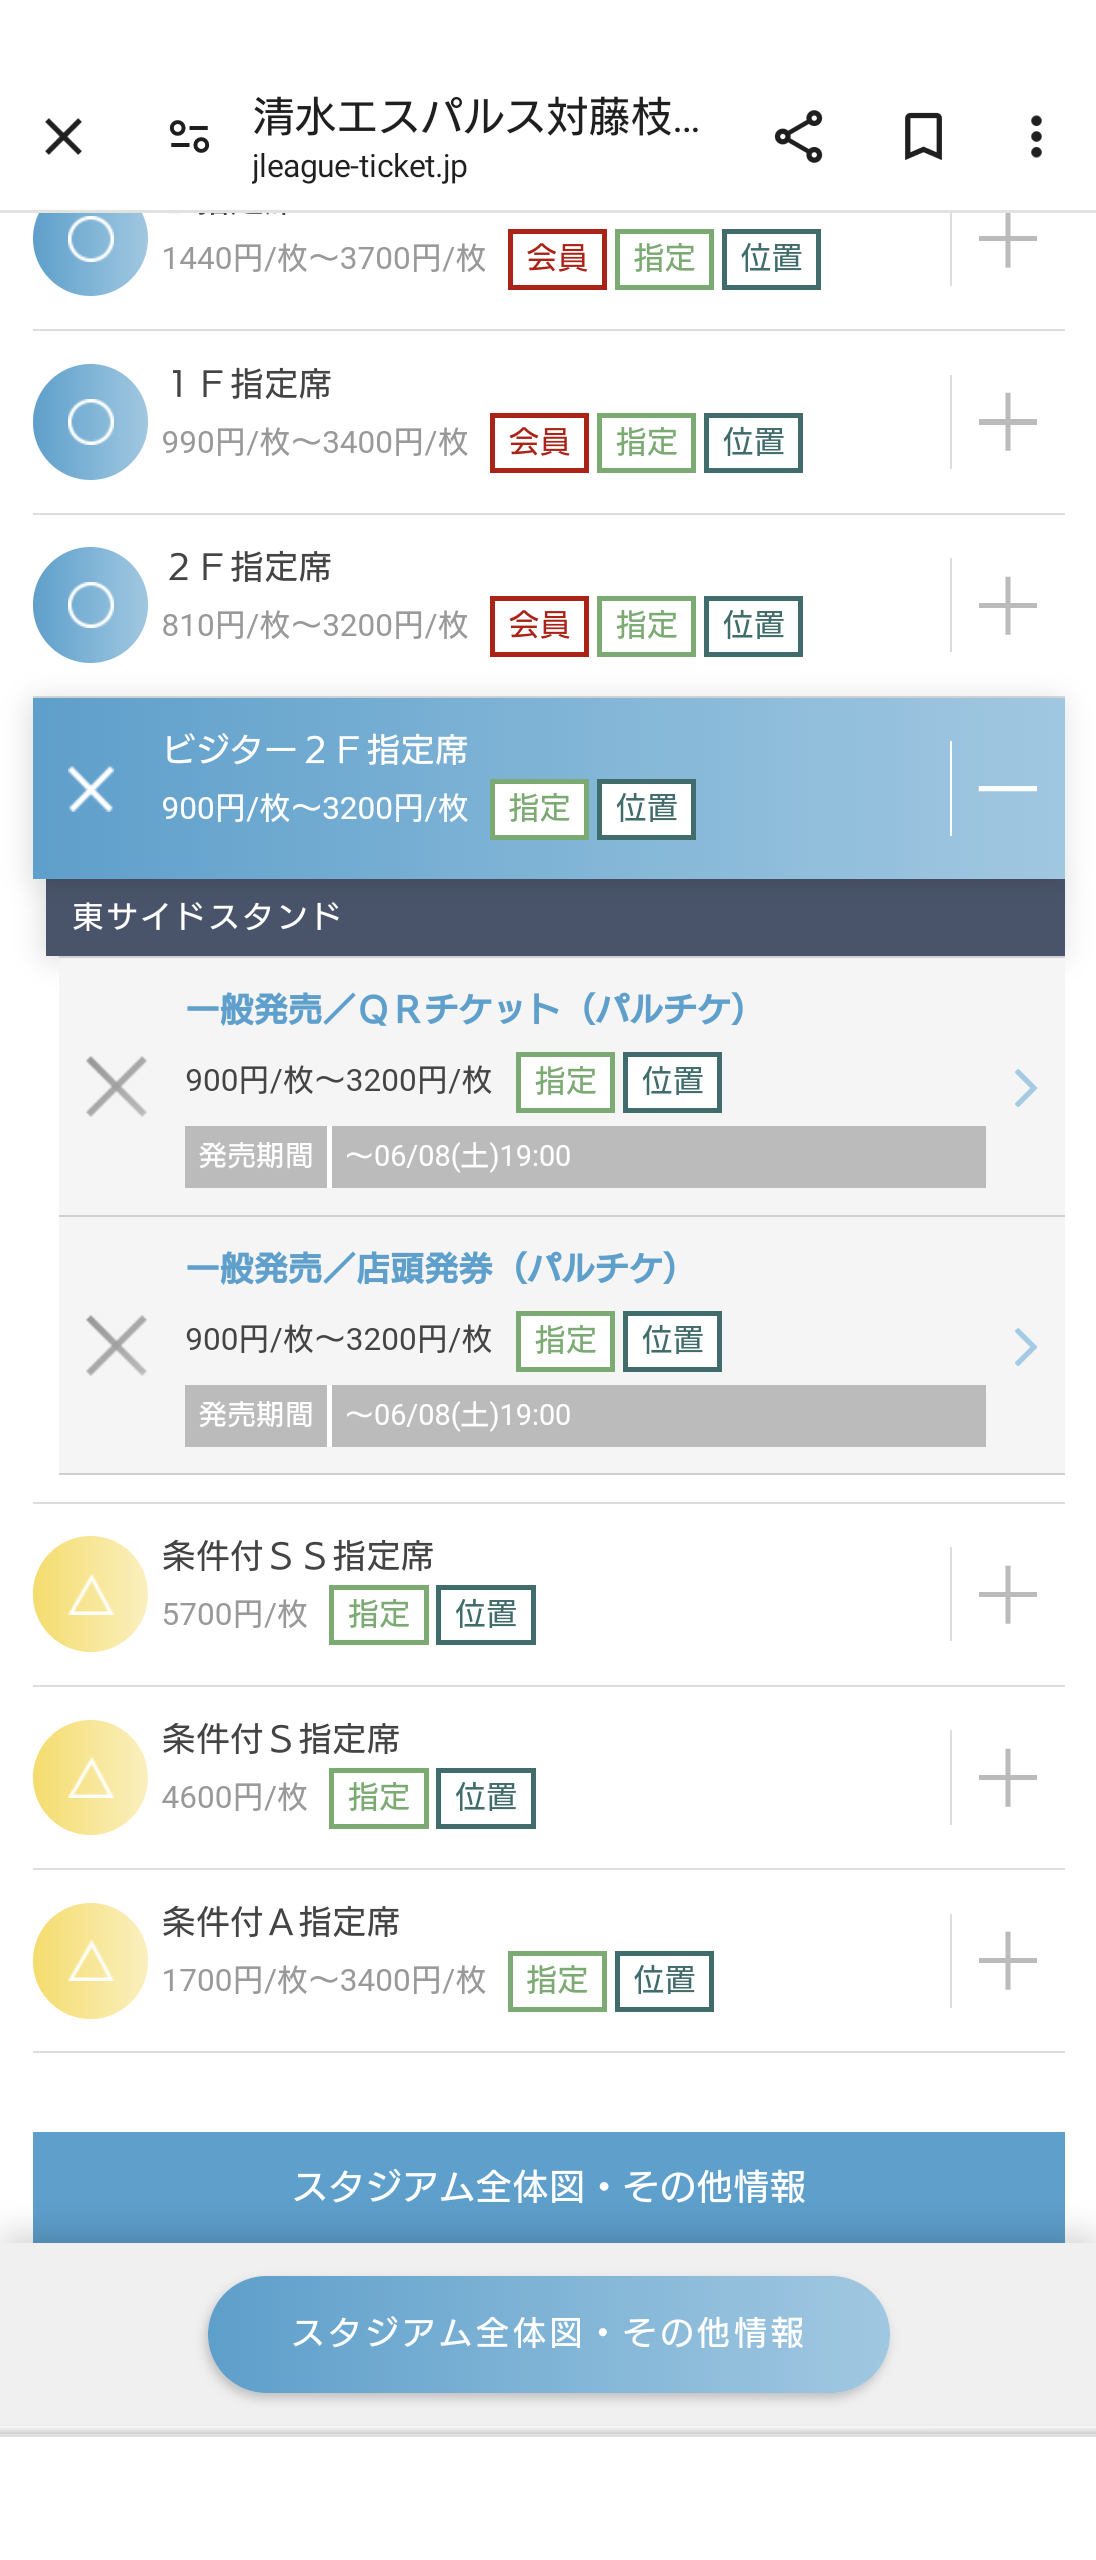Image resolution: width=1096 pixels, height=2560 pixels.
Task: Tap availability circle for 1F指定席
Action: click(x=91, y=422)
